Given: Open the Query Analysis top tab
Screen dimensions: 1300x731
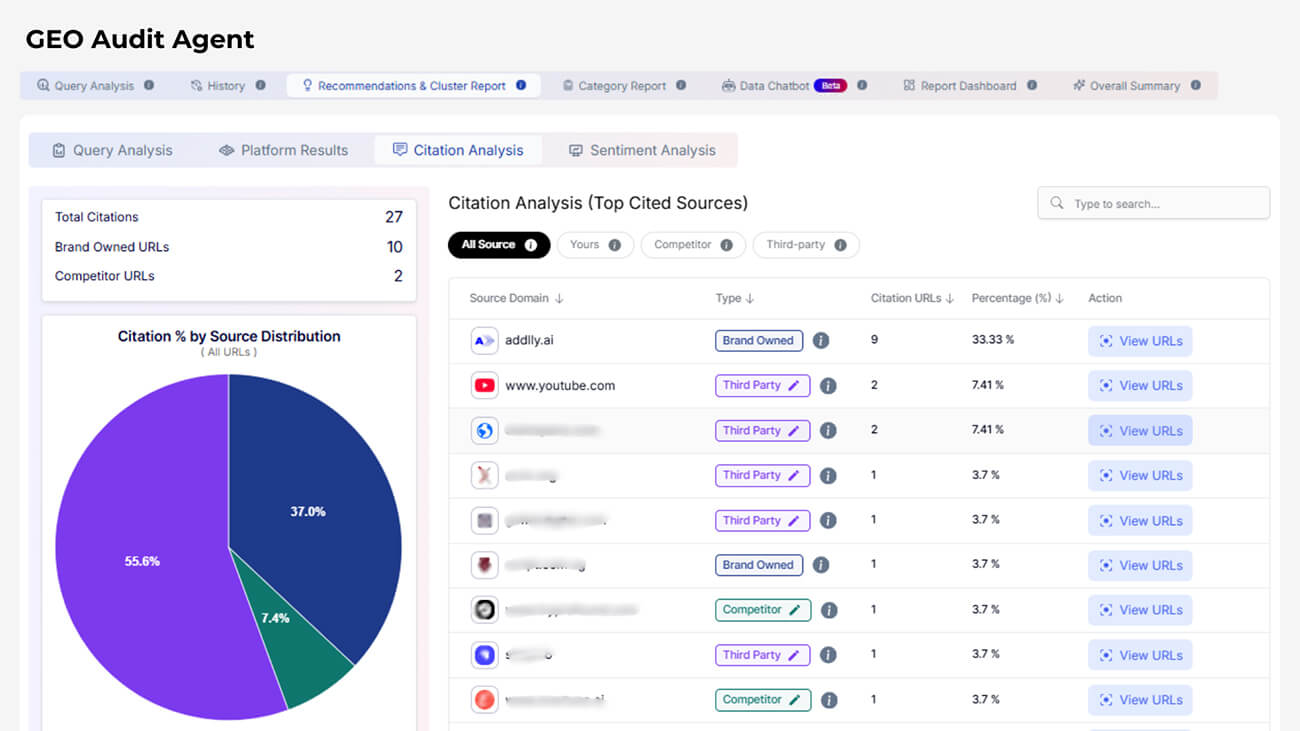Looking at the screenshot, I should tap(85, 86).
